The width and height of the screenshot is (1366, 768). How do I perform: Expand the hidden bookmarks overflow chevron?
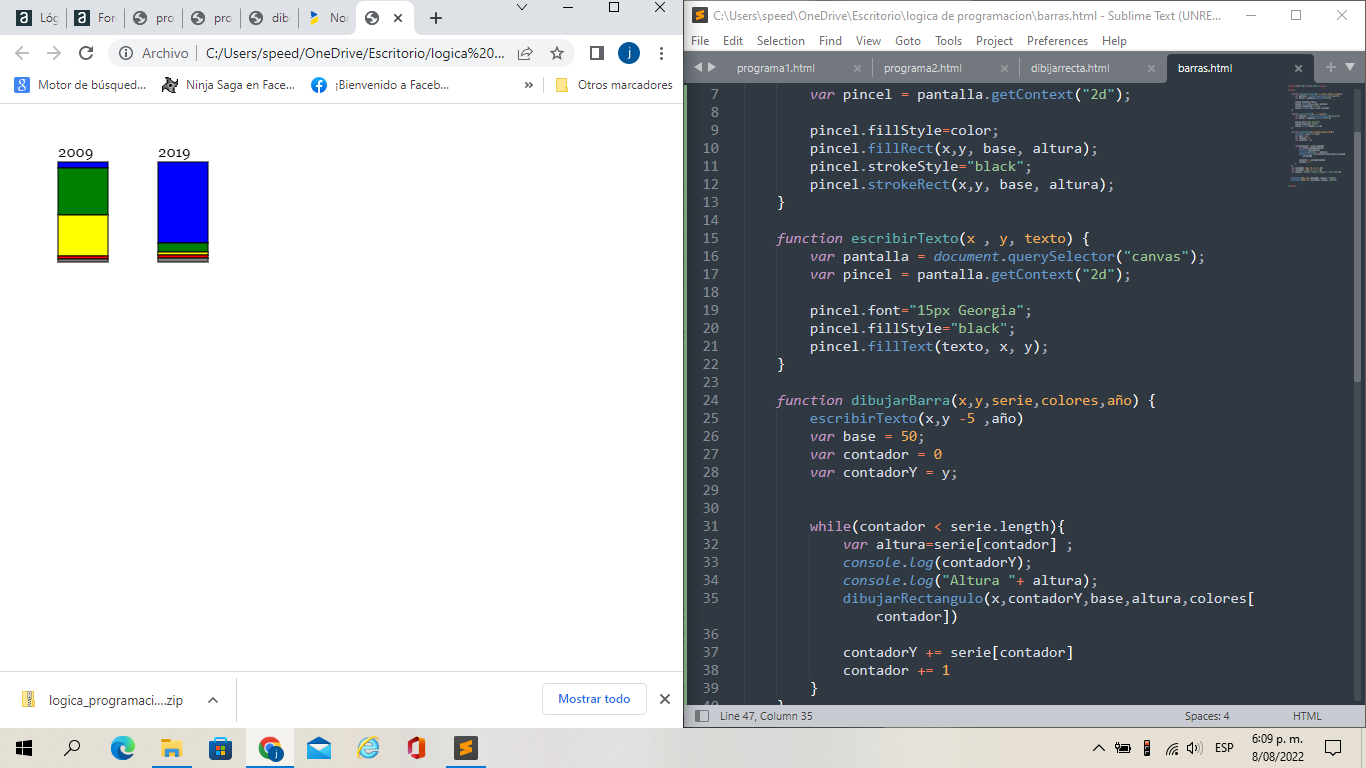click(529, 85)
